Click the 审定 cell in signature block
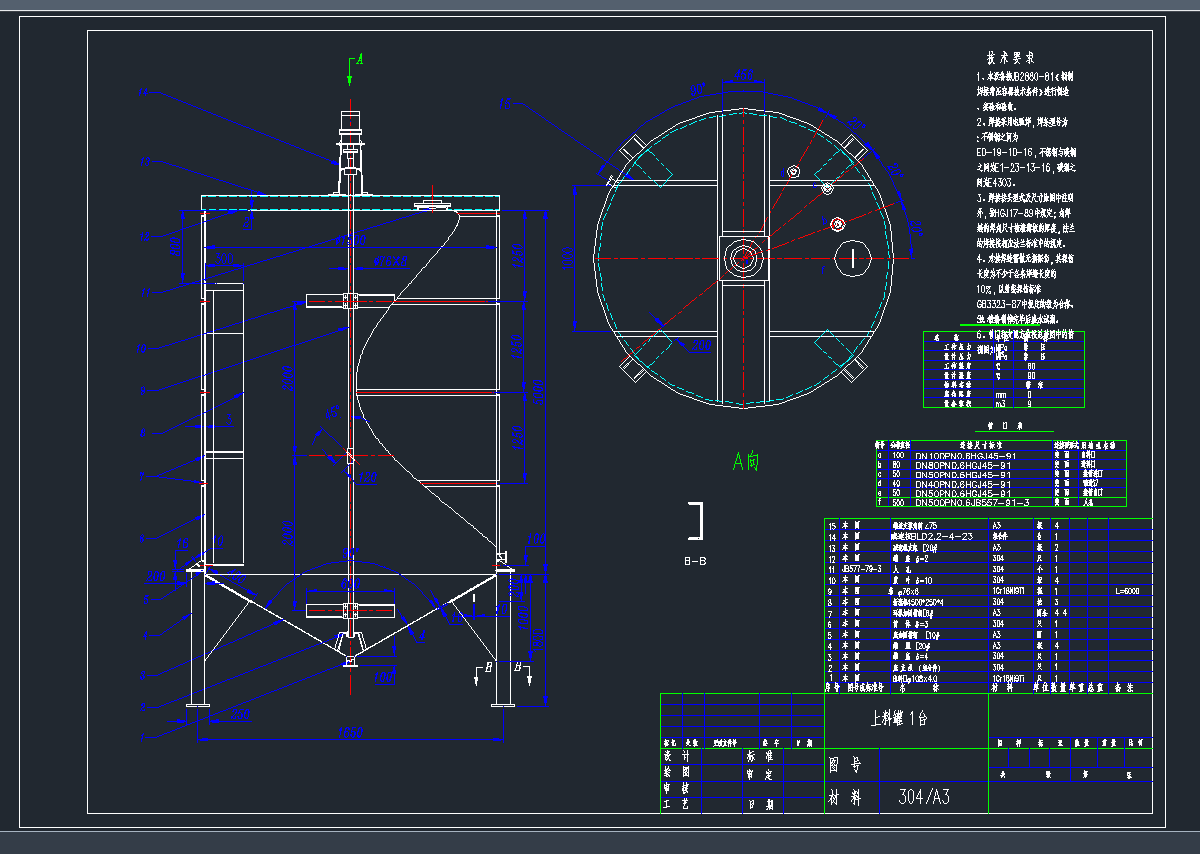This screenshot has width=1200, height=854. (760, 773)
